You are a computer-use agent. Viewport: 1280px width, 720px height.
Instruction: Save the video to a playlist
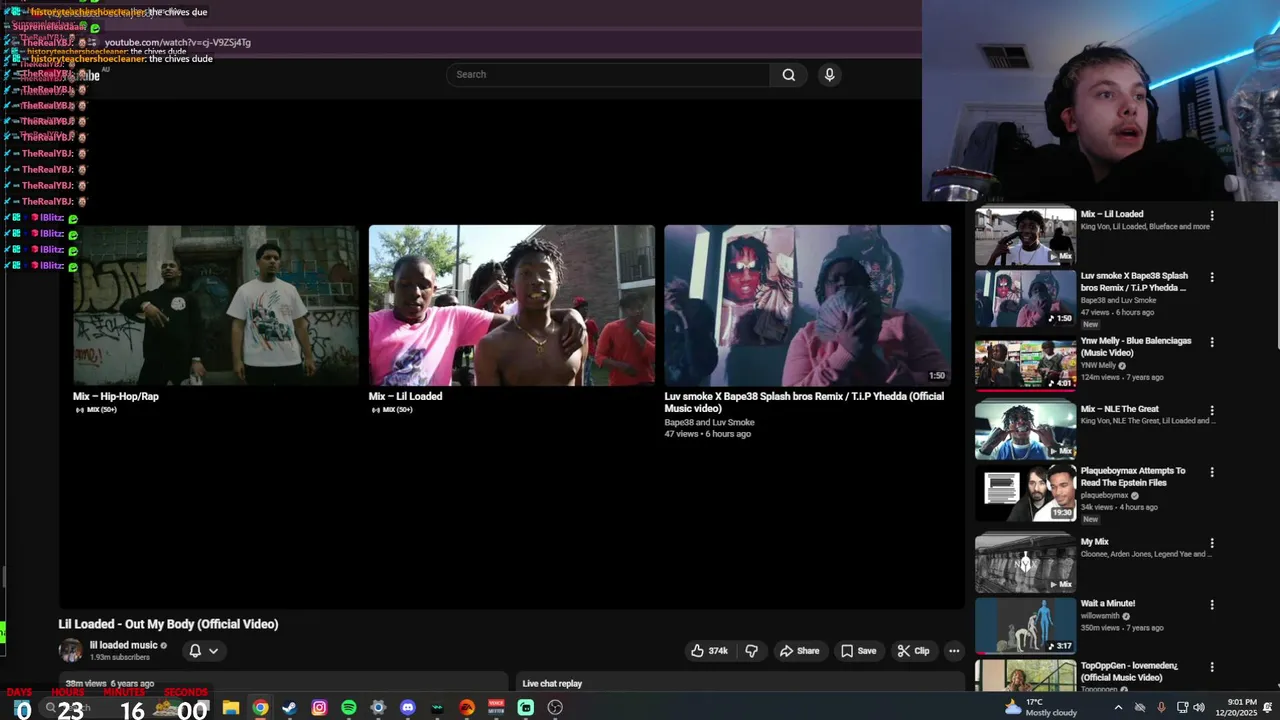tap(858, 651)
